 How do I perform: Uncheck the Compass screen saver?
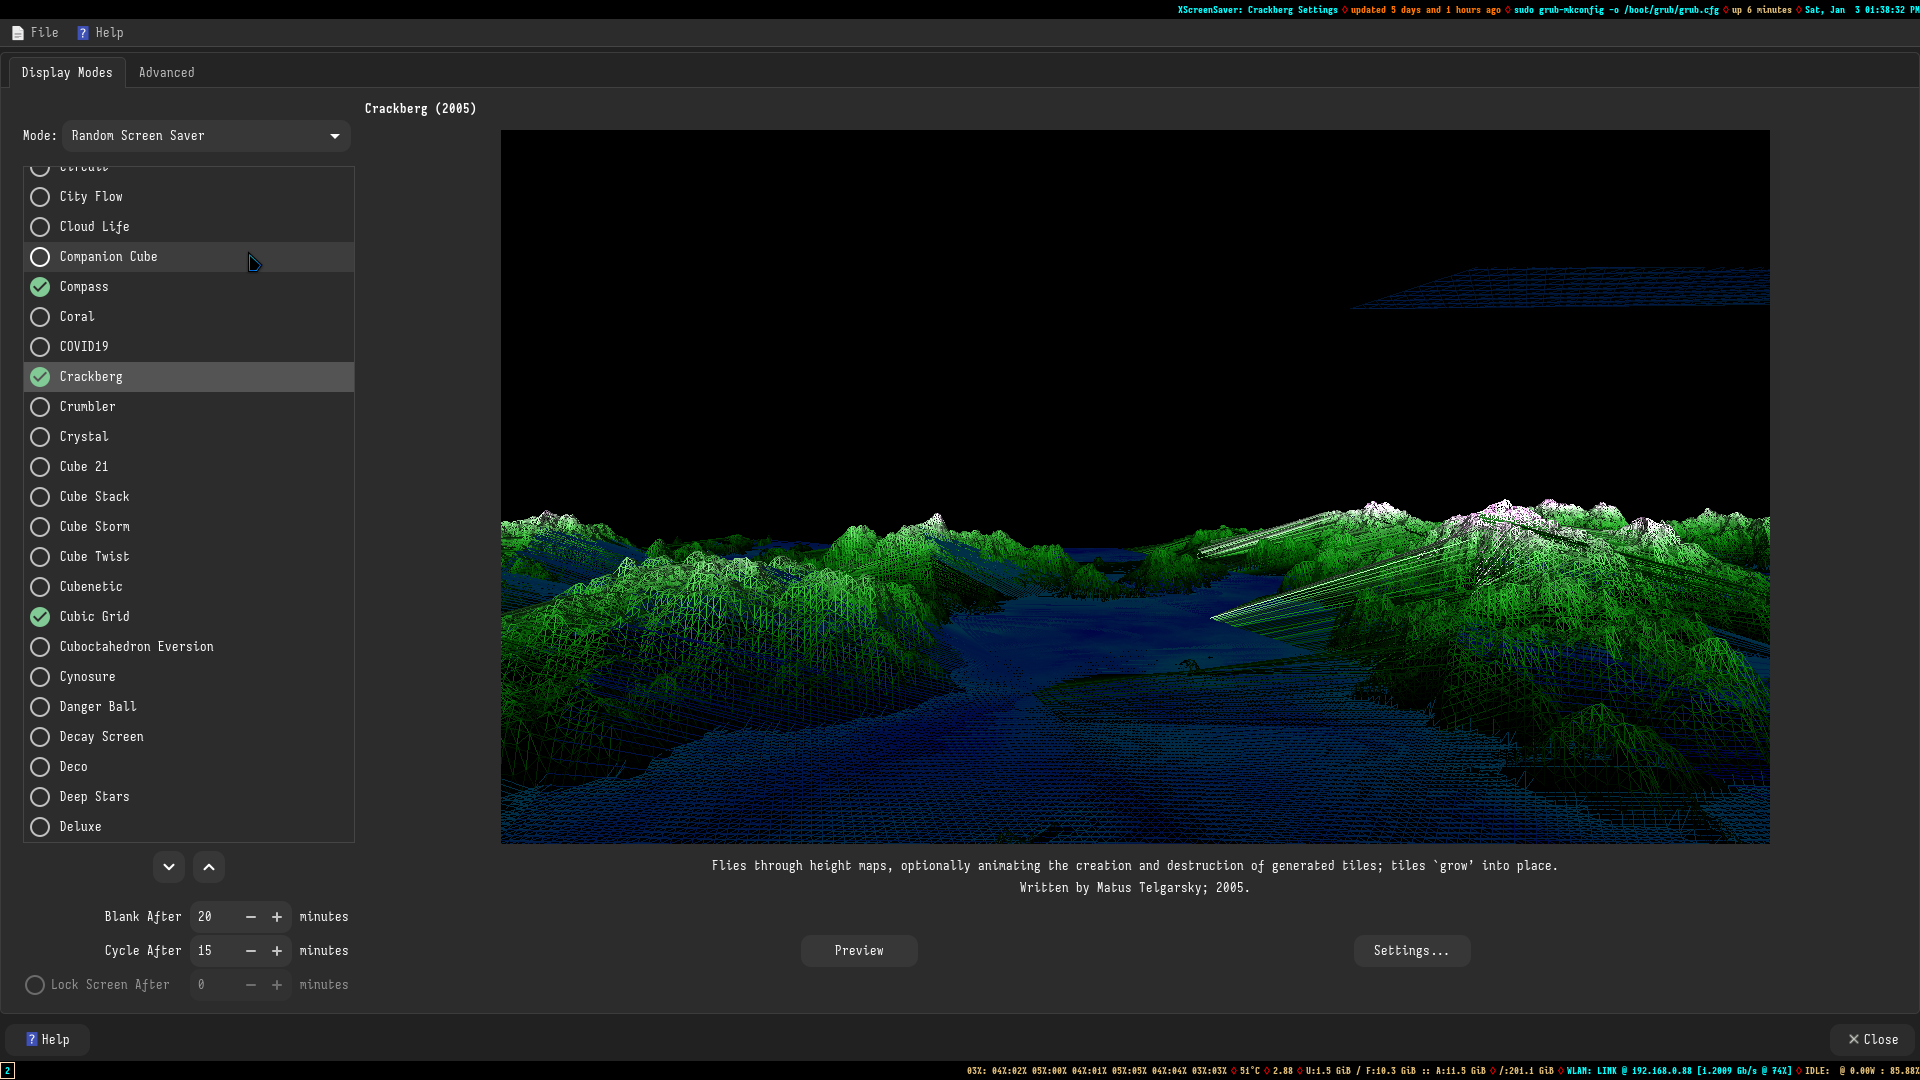pos(40,287)
